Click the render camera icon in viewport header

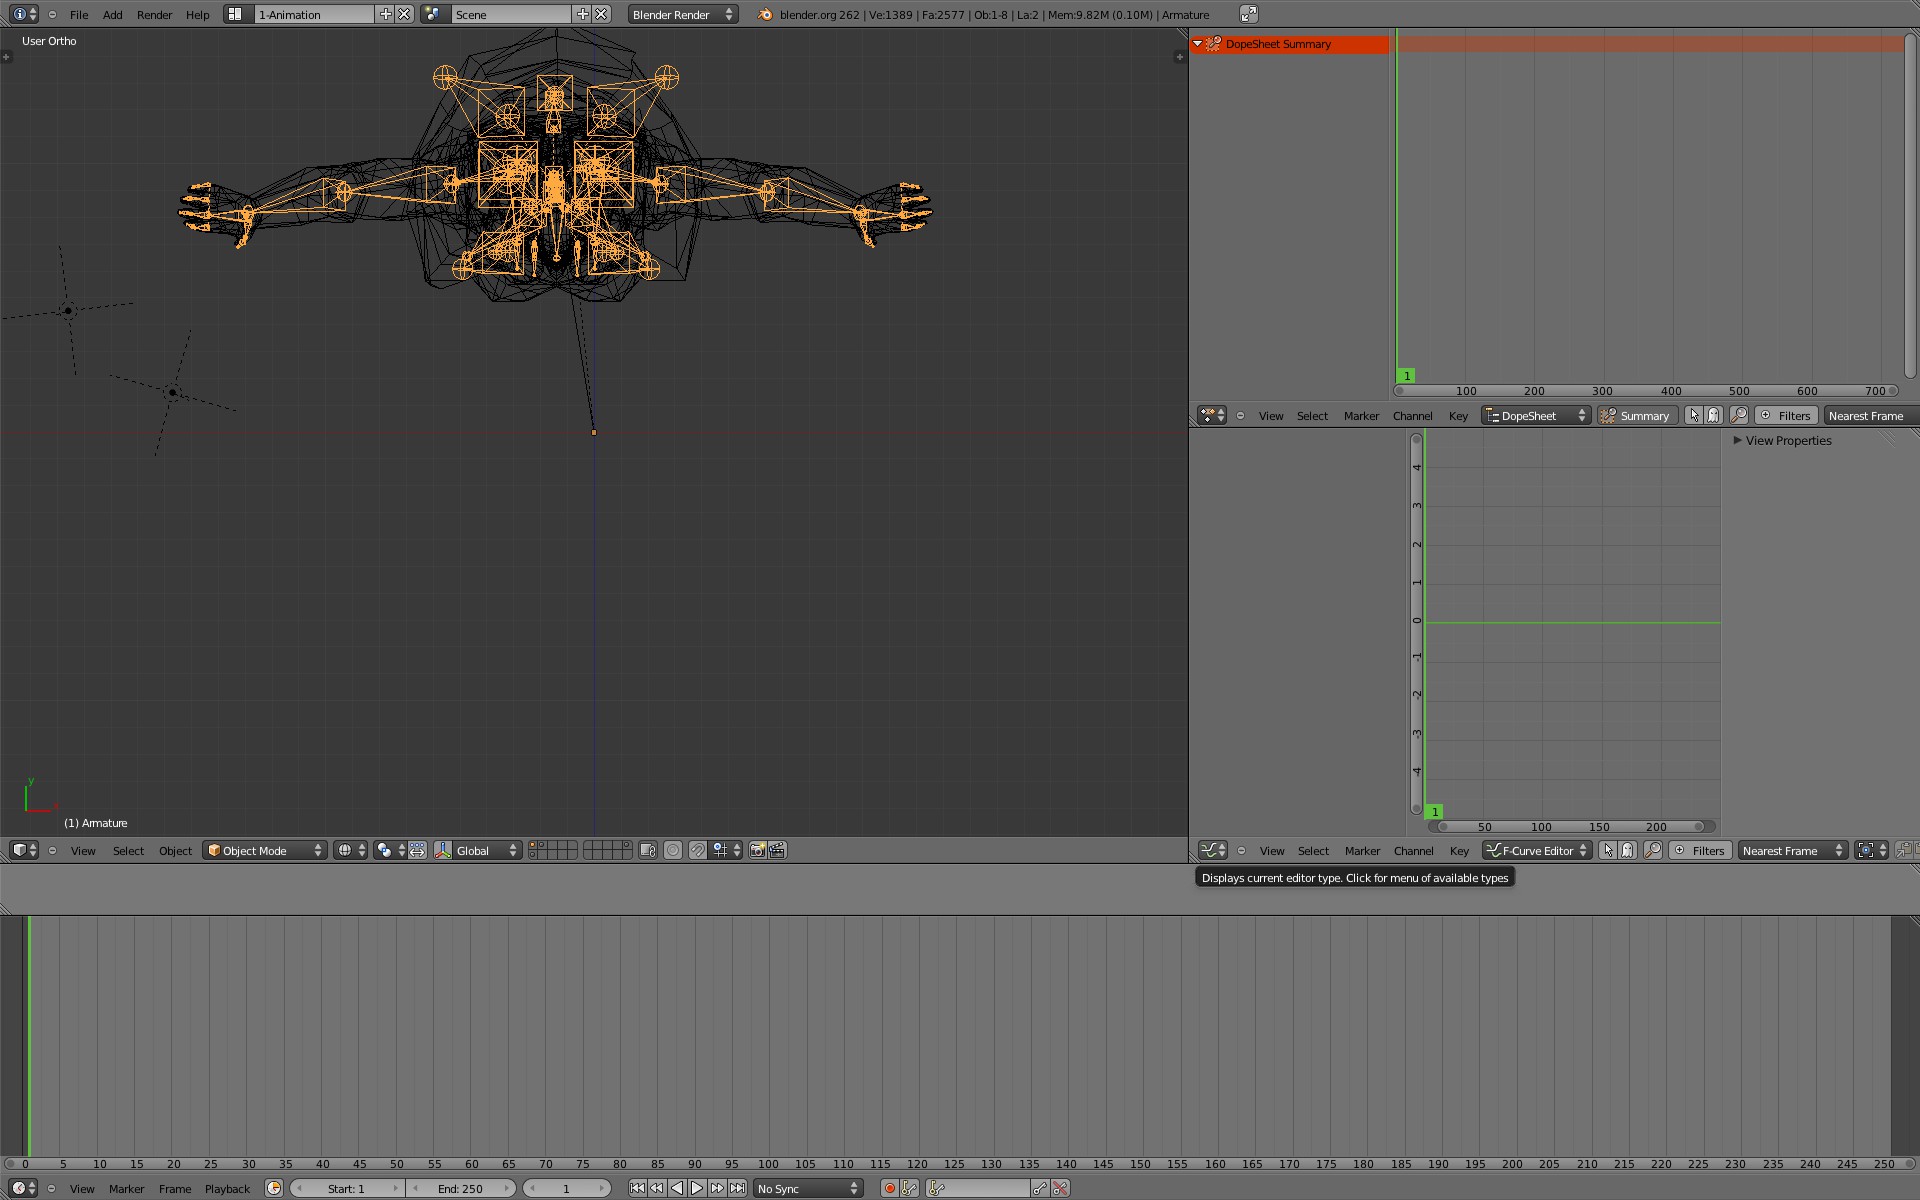click(x=757, y=850)
